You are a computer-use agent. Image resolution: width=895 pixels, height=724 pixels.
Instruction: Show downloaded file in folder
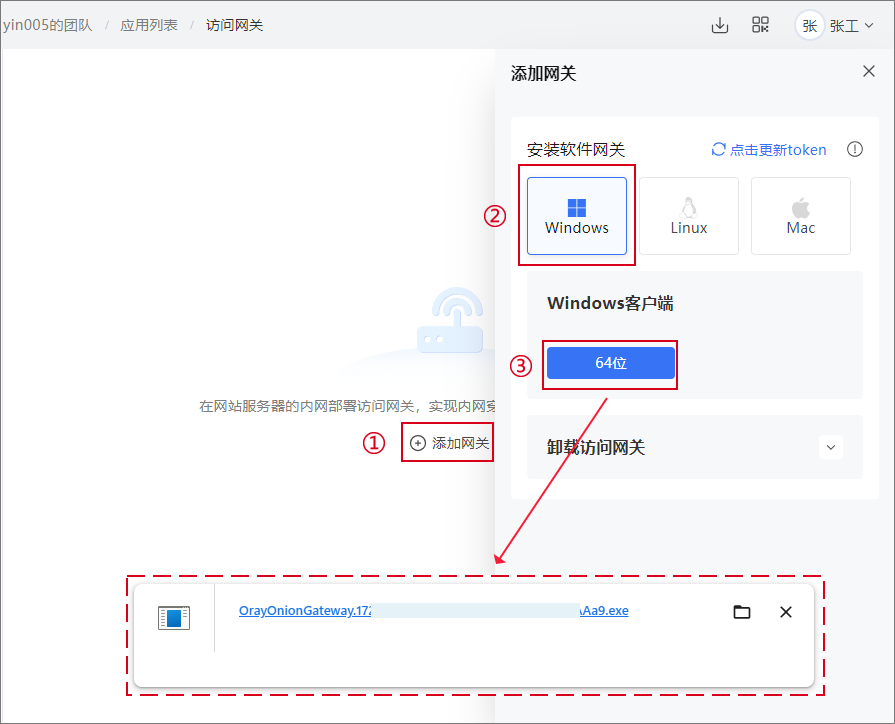point(741,612)
